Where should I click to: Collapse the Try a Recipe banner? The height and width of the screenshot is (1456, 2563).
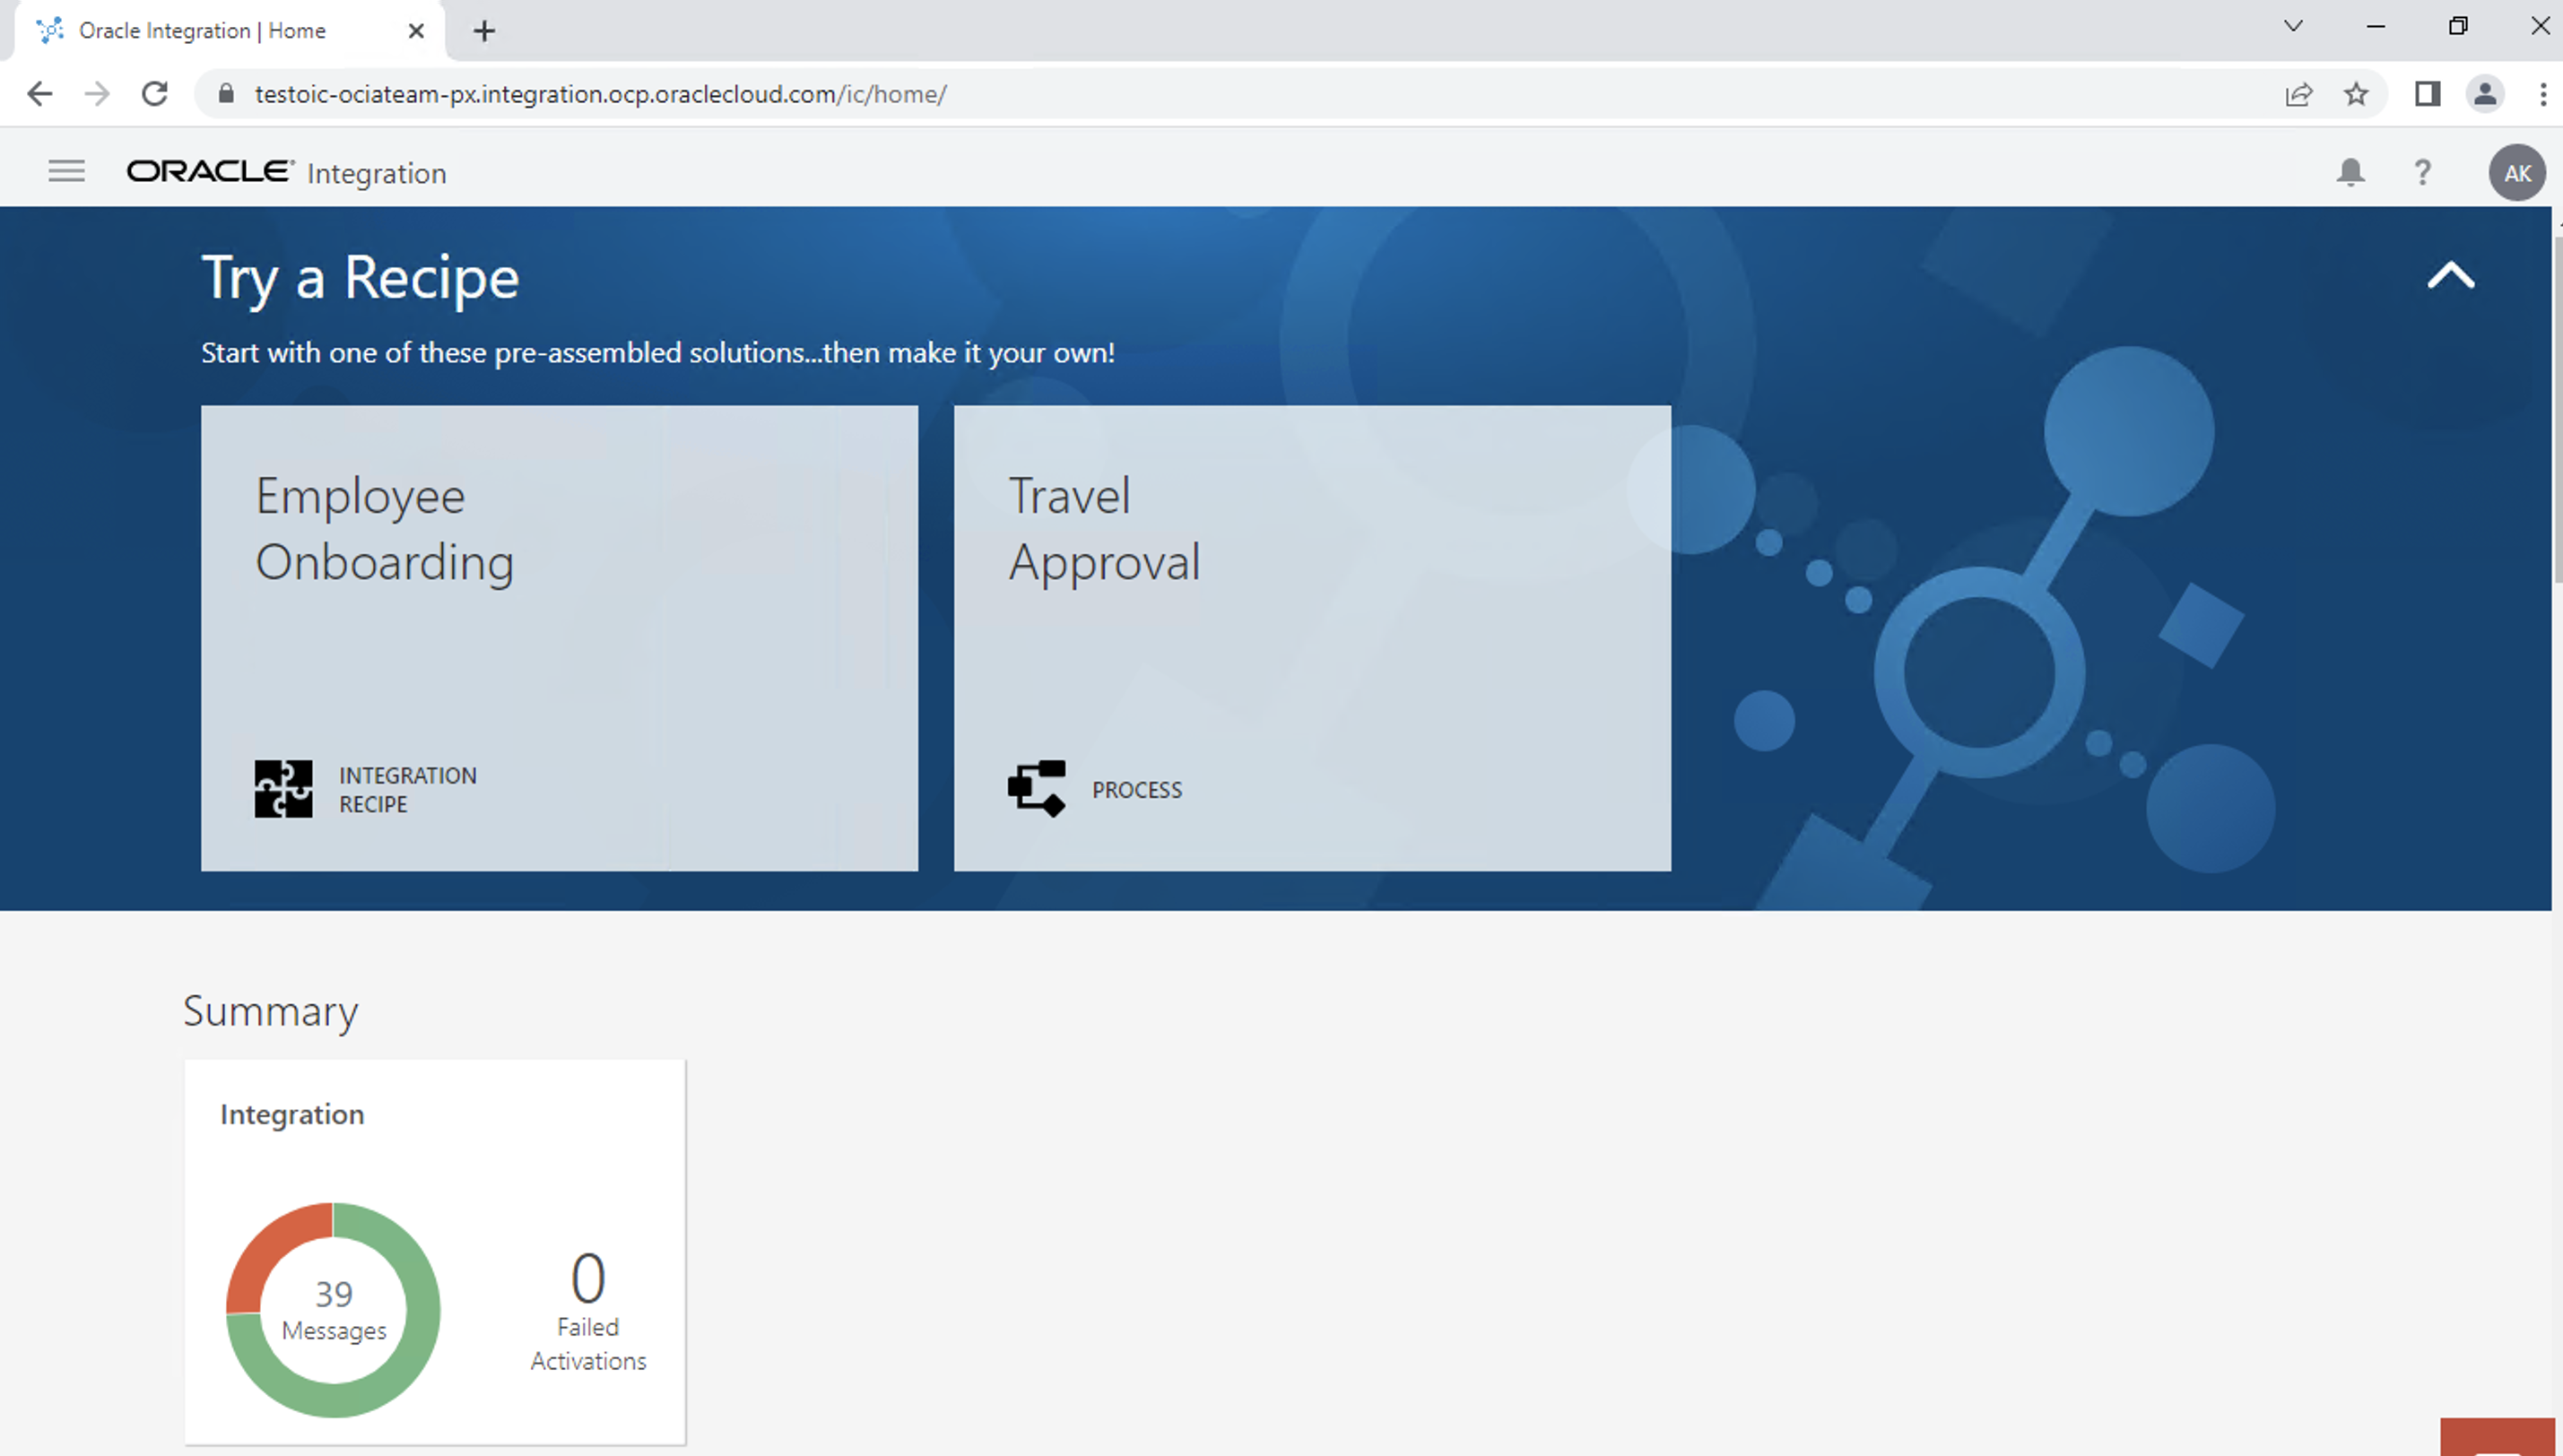(x=2450, y=275)
